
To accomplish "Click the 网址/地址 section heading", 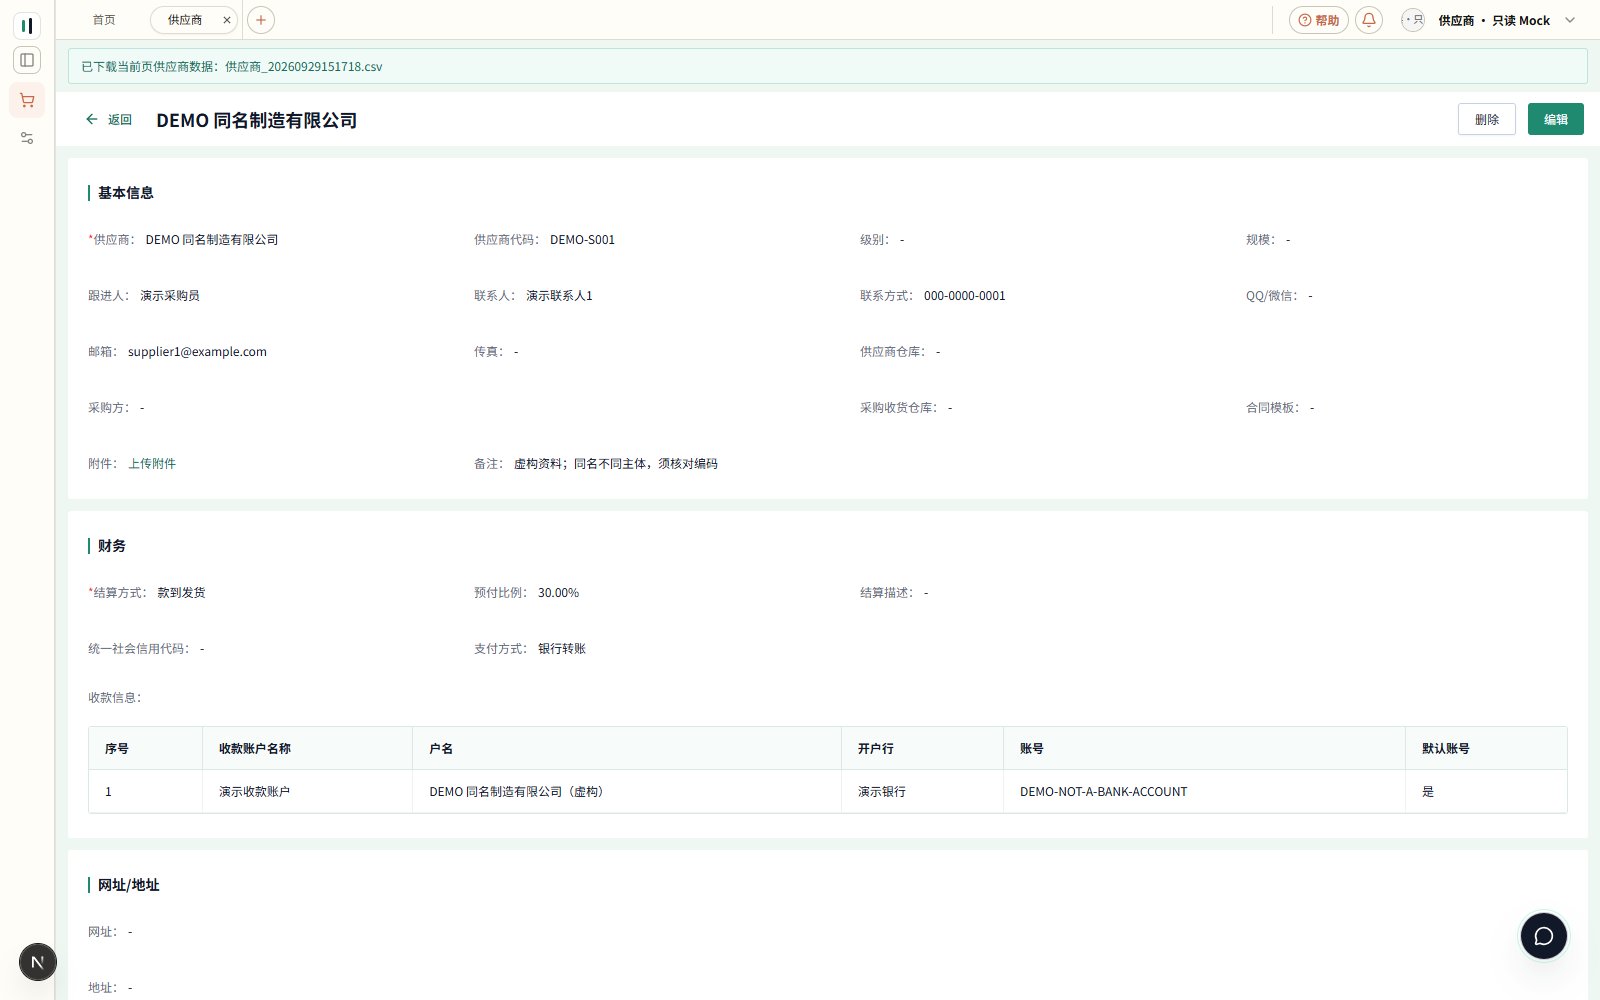I will (x=129, y=885).
